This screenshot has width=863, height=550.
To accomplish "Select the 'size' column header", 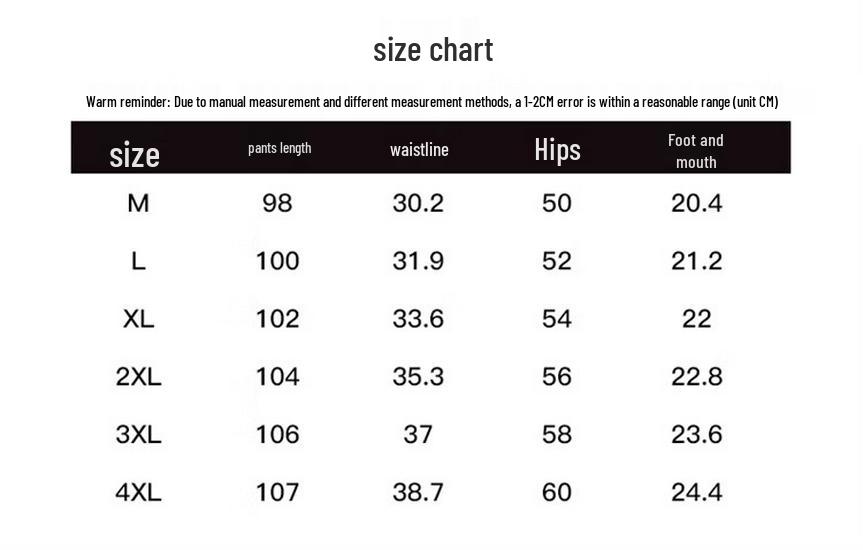I will [134, 154].
